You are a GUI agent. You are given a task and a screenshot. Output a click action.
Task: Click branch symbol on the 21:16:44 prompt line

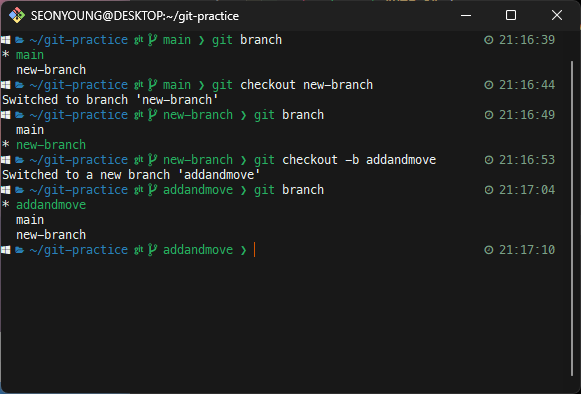tap(152, 85)
